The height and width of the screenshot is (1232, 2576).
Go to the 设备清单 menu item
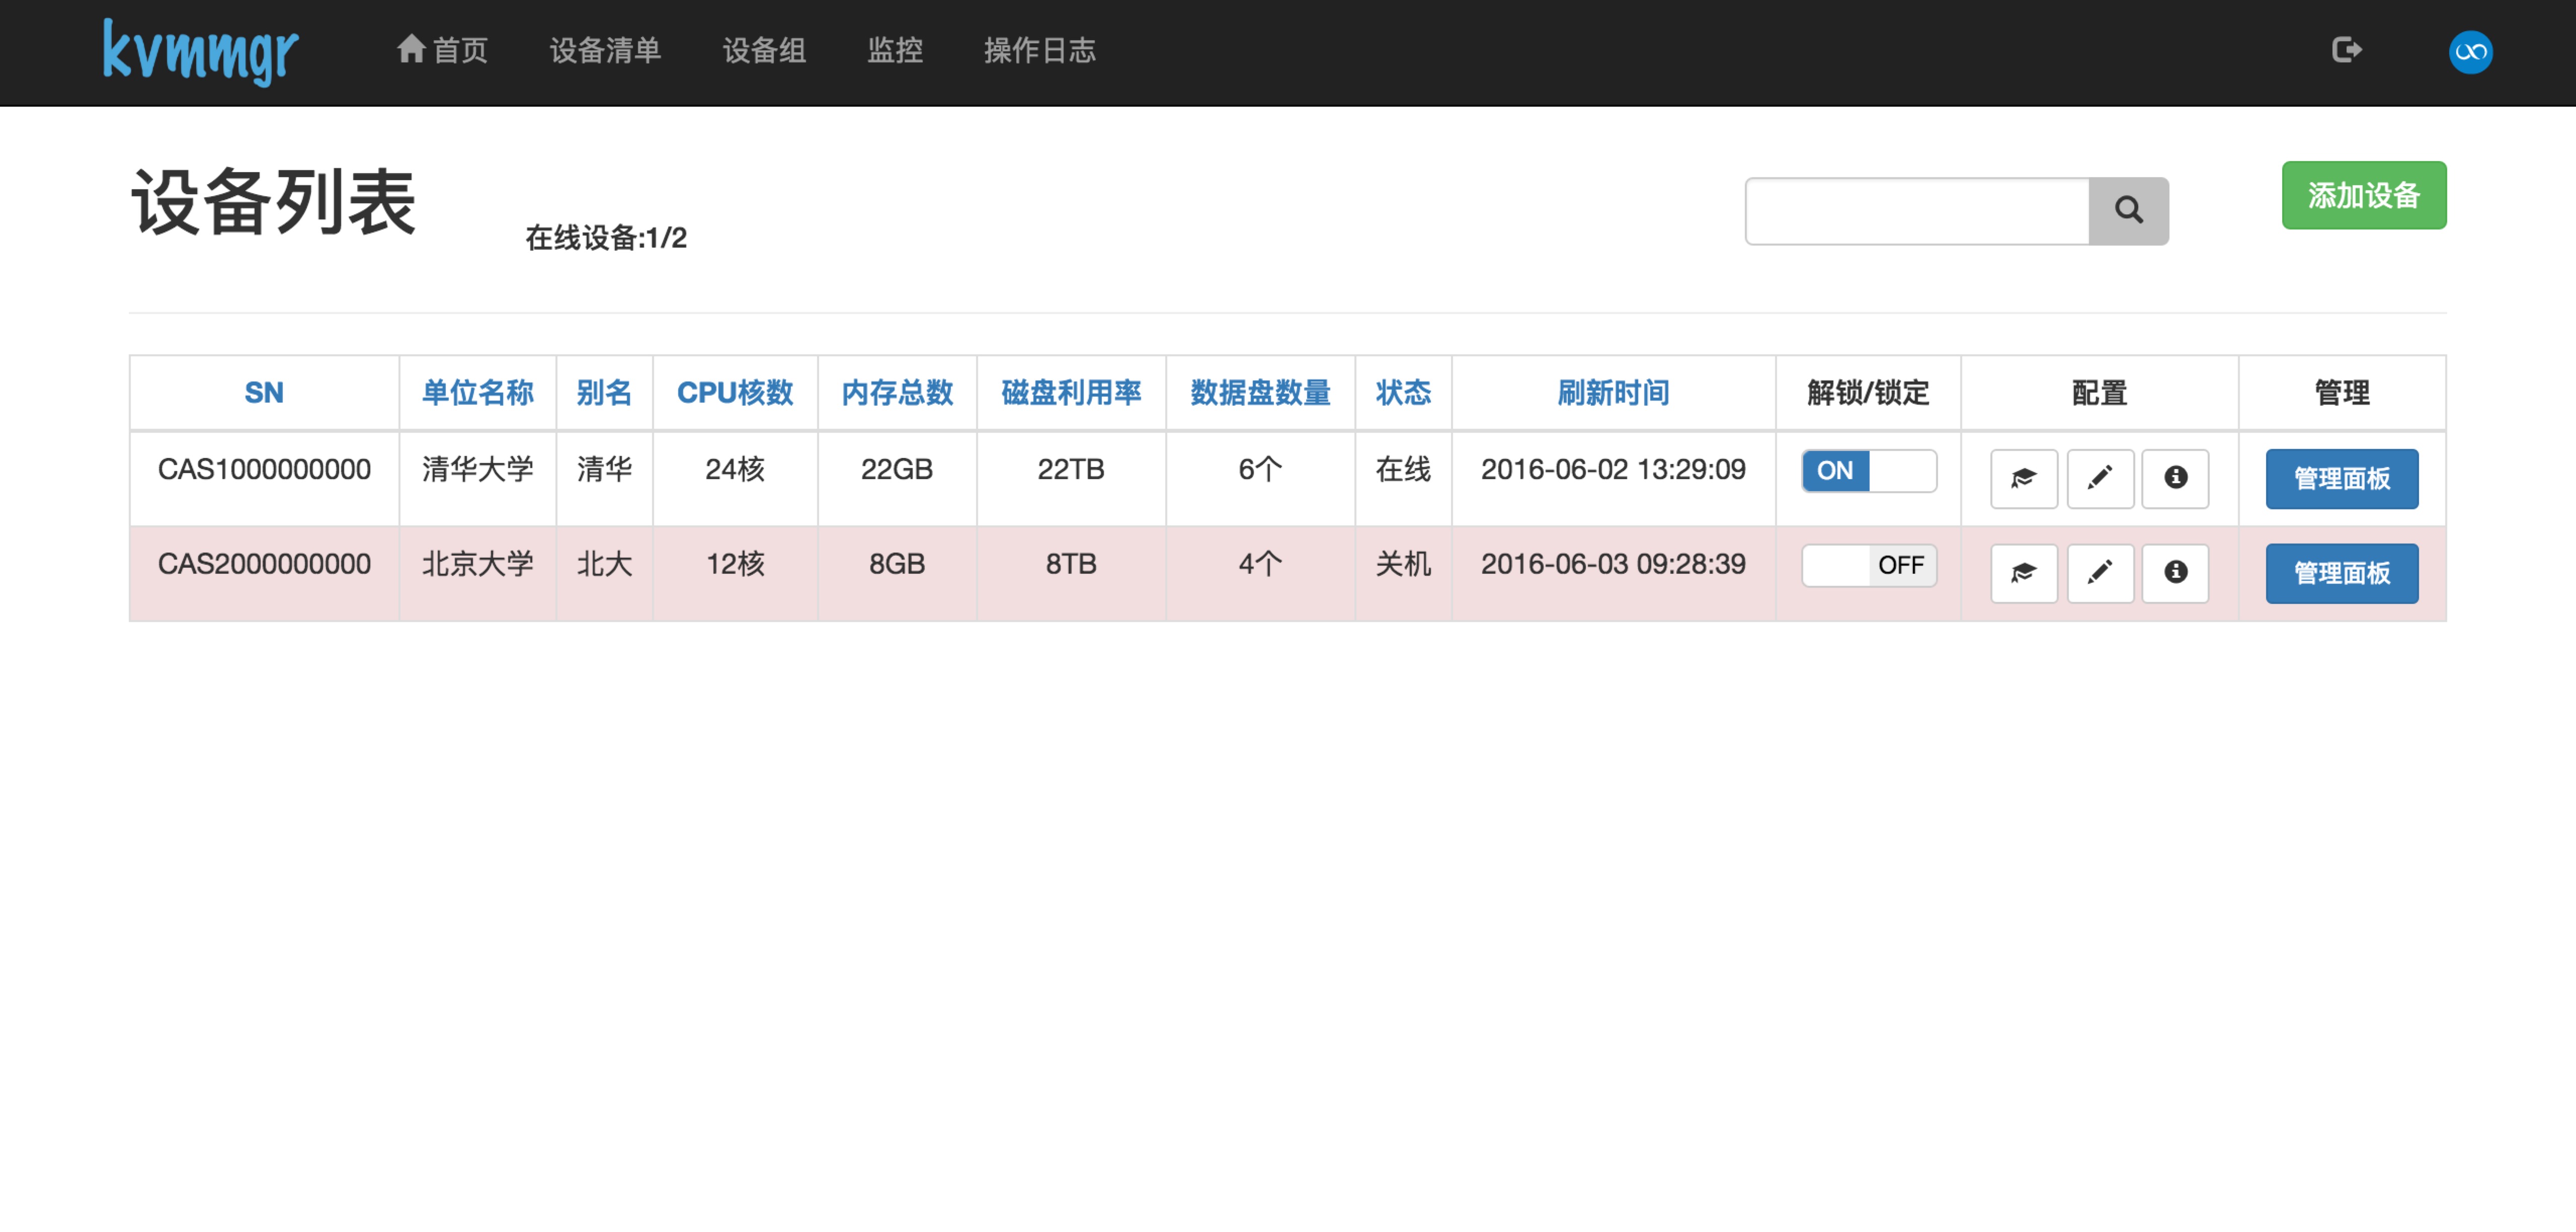pos(605,50)
